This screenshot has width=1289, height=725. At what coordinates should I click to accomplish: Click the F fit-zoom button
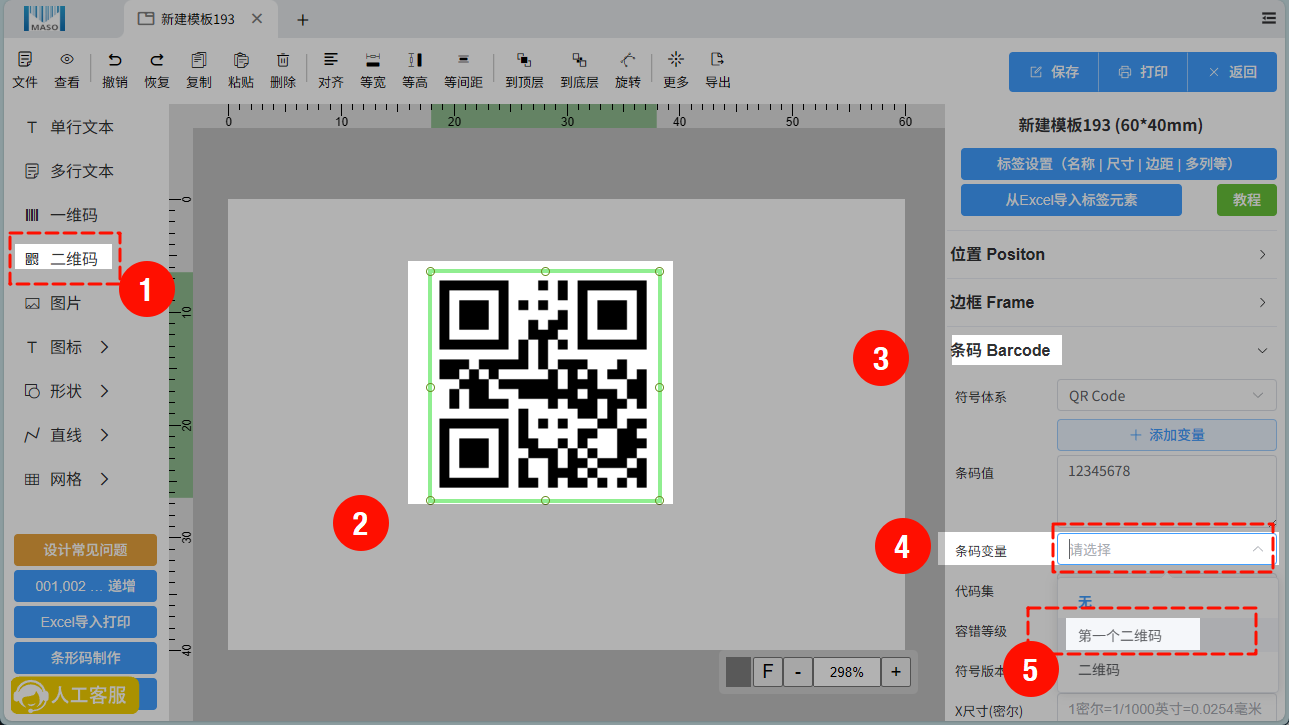767,672
